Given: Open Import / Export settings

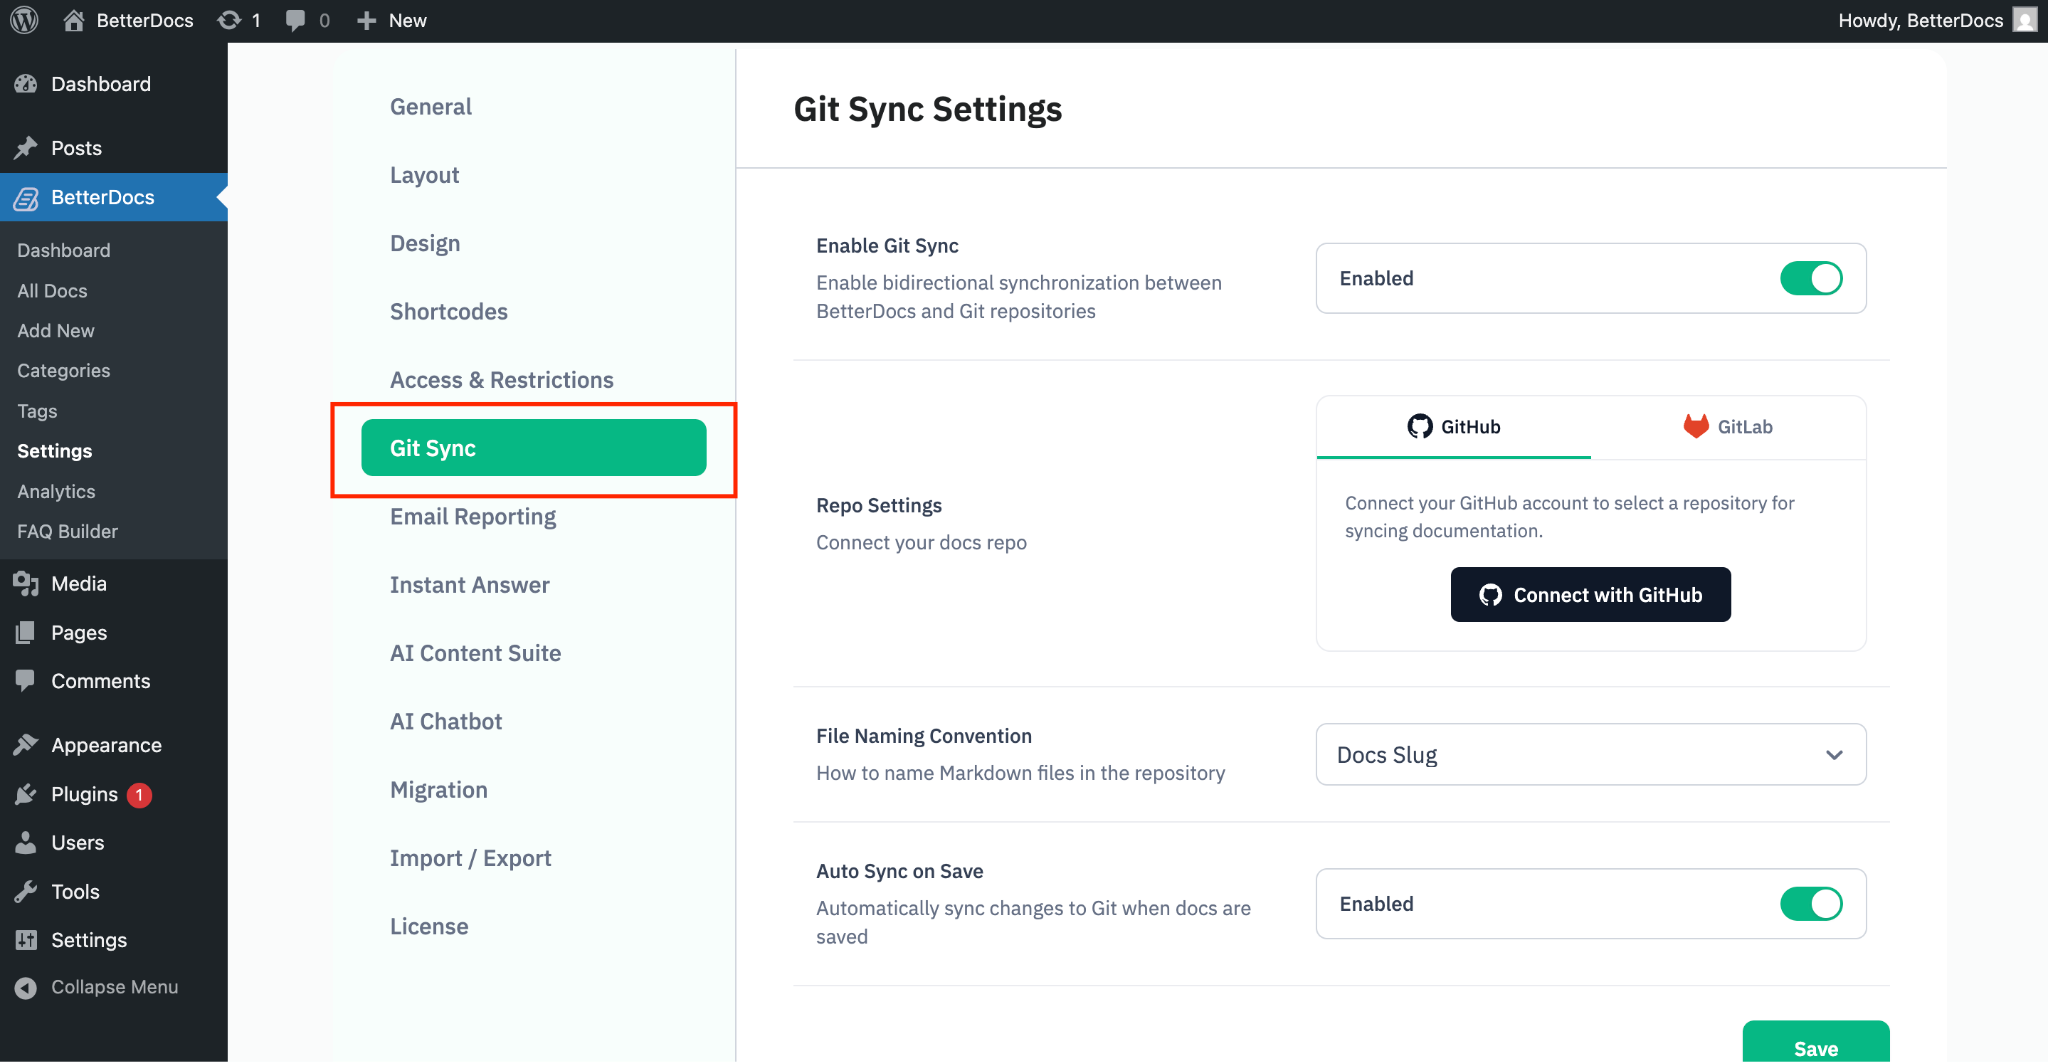Looking at the screenshot, I should pyautogui.click(x=471, y=858).
